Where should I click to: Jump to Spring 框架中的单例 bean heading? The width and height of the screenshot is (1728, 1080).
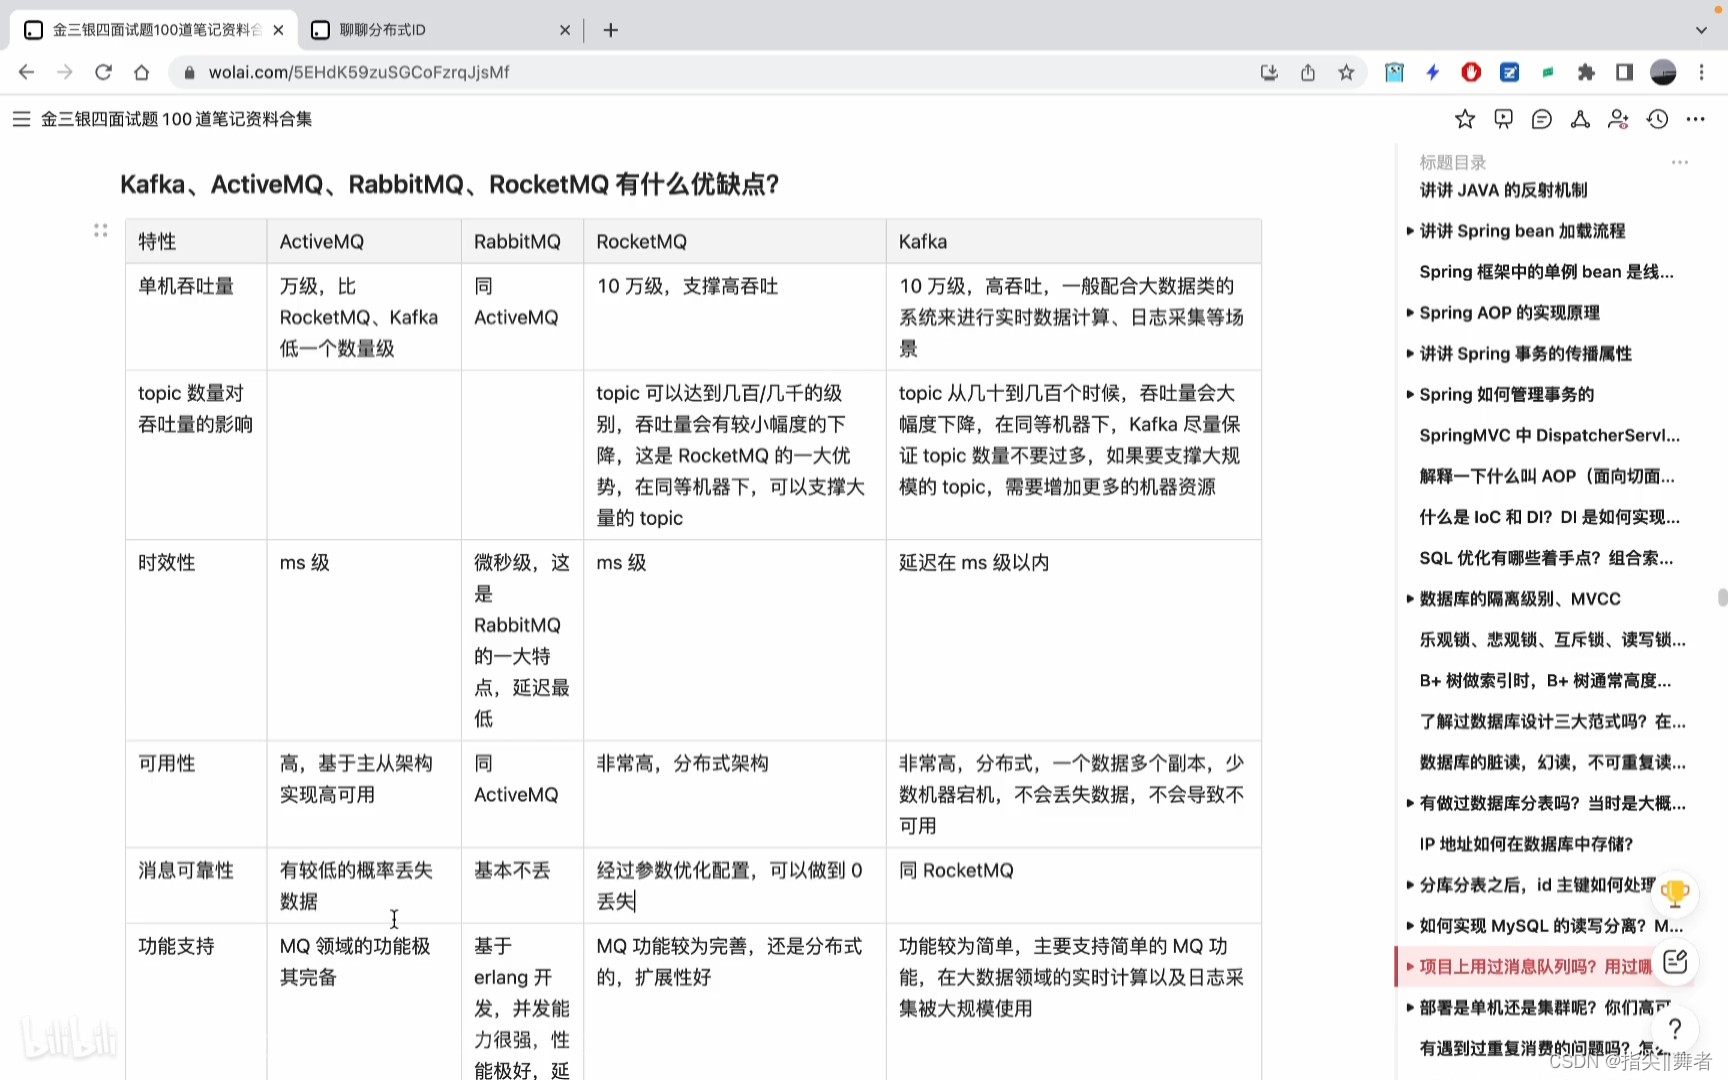click(x=1546, y=272)
